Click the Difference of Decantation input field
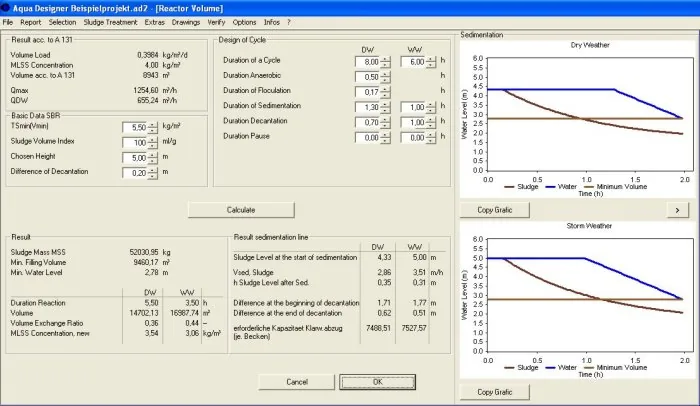The height and width of the screenshot is (406, 700). coord(134,173)
